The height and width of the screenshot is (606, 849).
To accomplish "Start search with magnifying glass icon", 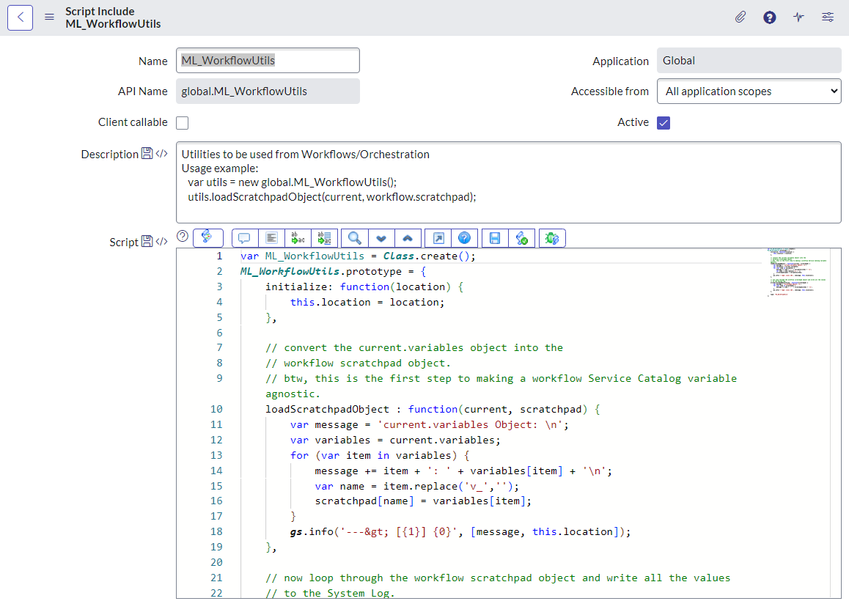I will pos(355,238).
